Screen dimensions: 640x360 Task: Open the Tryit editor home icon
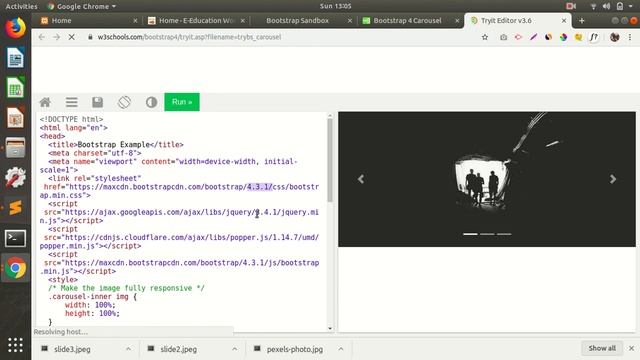[x=45, y=102]
